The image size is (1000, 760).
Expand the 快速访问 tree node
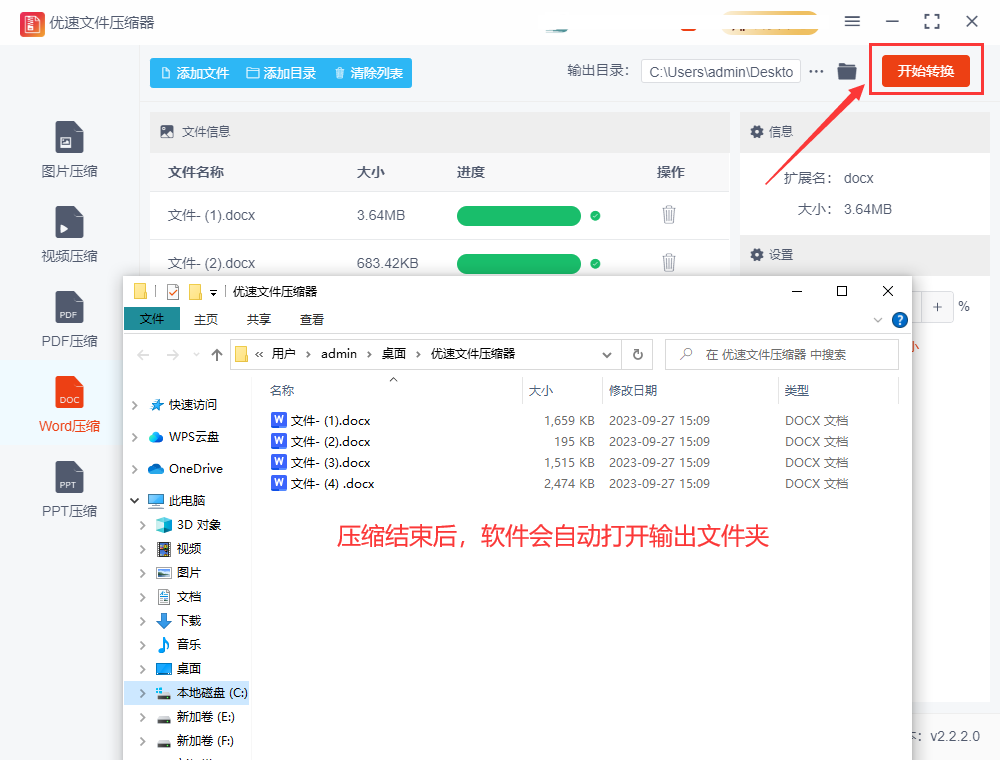tap(135, 405)
